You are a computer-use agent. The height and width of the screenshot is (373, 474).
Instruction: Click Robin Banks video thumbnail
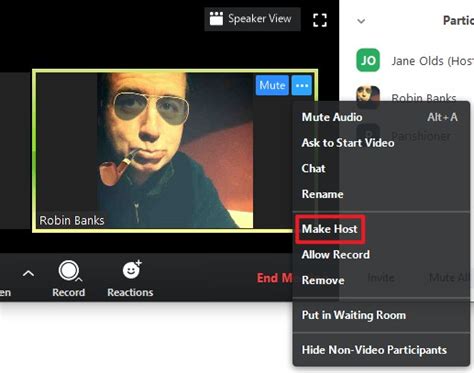click(x=175, y=150)
